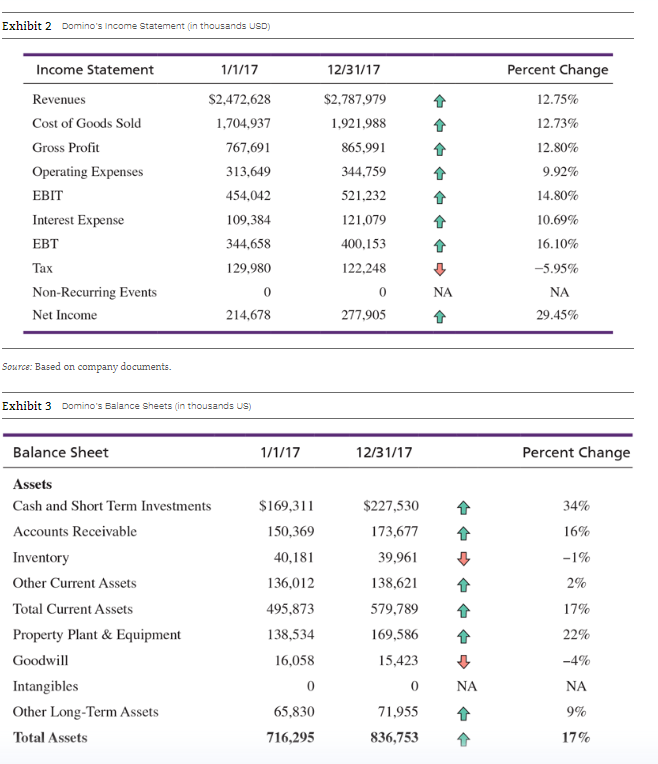The image size is (658, 764).
Task: Click the red down arrow in Goodwill row
Action: pyautogui.click(x=463, y=662)
